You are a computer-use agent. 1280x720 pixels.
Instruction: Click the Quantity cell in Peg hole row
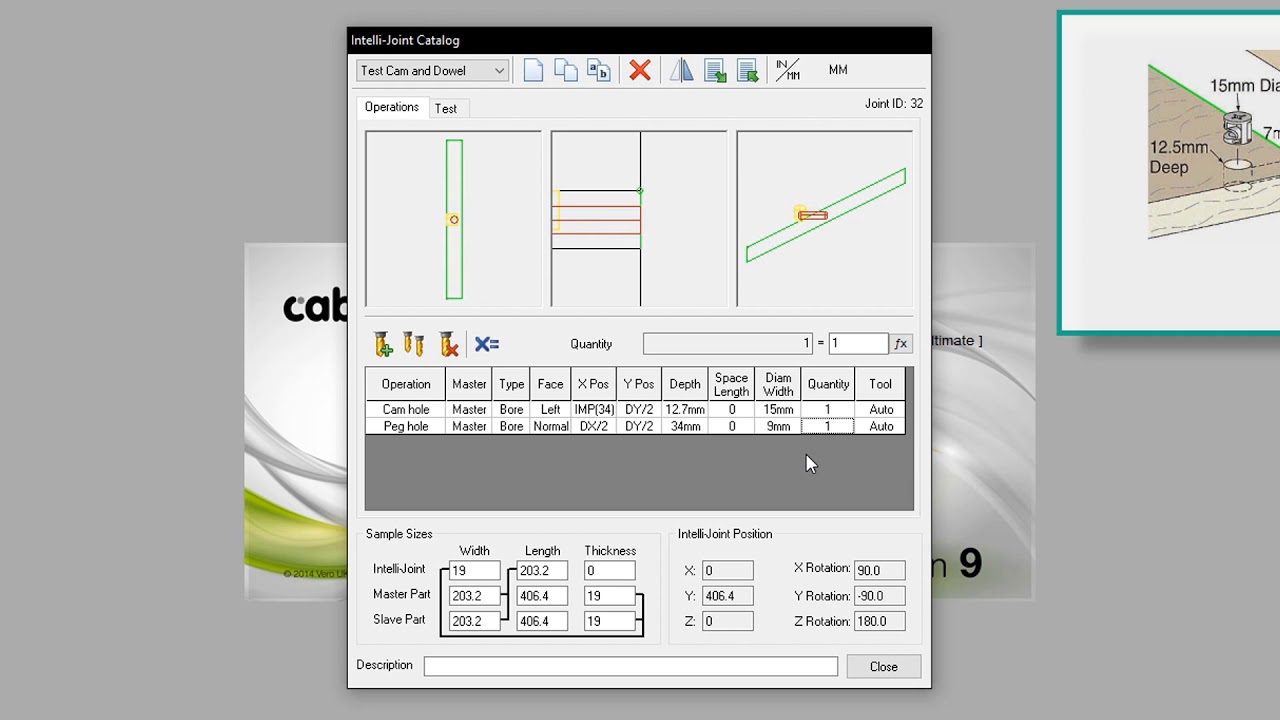[x=828, y=426]
